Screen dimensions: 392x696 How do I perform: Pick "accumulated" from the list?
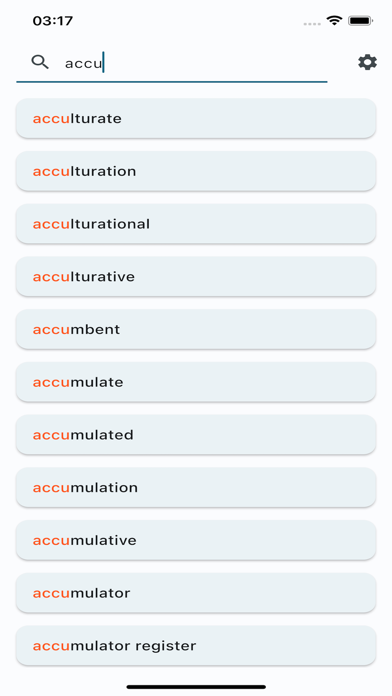click(x=196, y=435)
